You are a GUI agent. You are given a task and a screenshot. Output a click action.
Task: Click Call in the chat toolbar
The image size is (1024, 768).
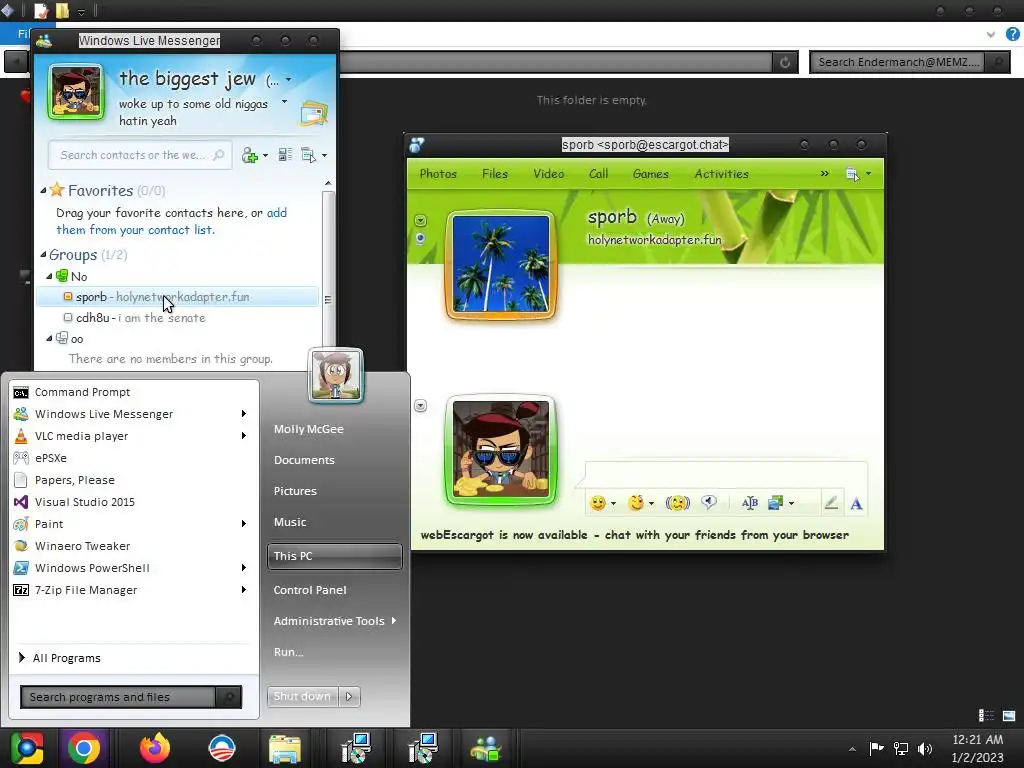598,174
